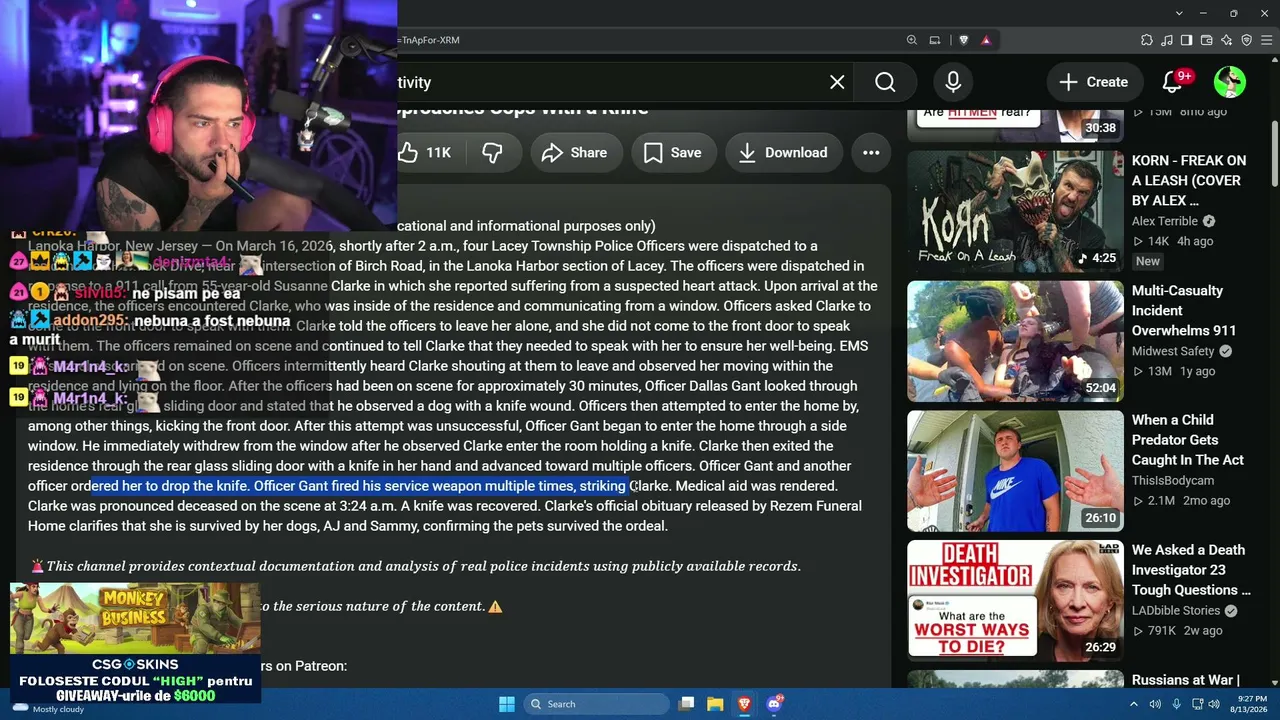Image resolution: width=1280 pixels, height=720 pixels.
Task: Click the YouTube search magnifier button
Action: pos(885,82)
